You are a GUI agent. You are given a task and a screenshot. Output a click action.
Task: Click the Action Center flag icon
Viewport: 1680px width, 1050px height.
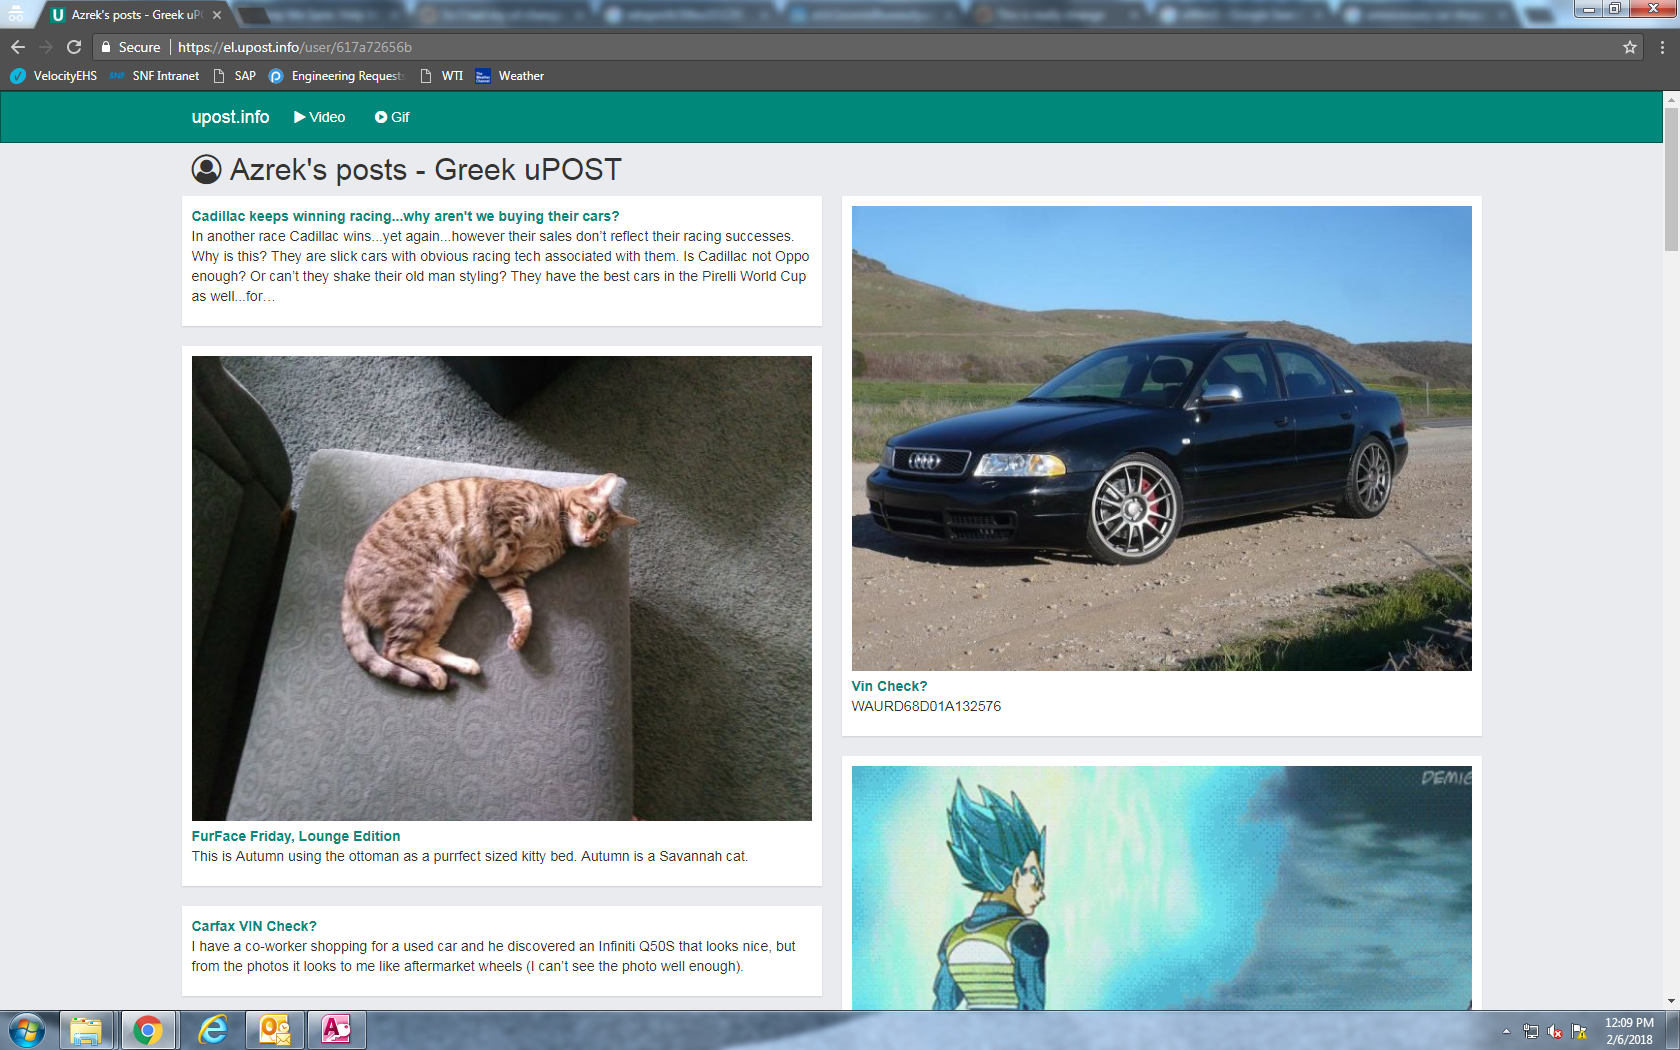click(x=1579, y=1031)
